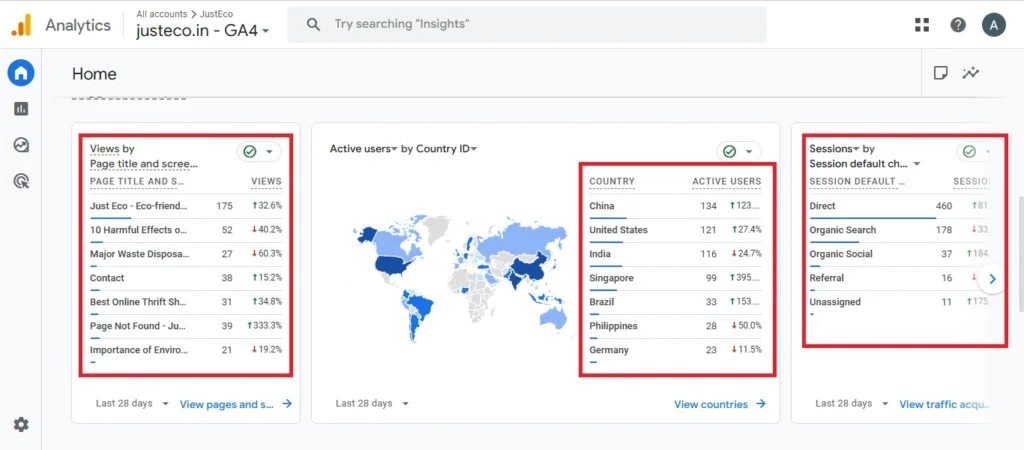Open Last 28 days dropdown in Views card

click(x=132, y=404)
